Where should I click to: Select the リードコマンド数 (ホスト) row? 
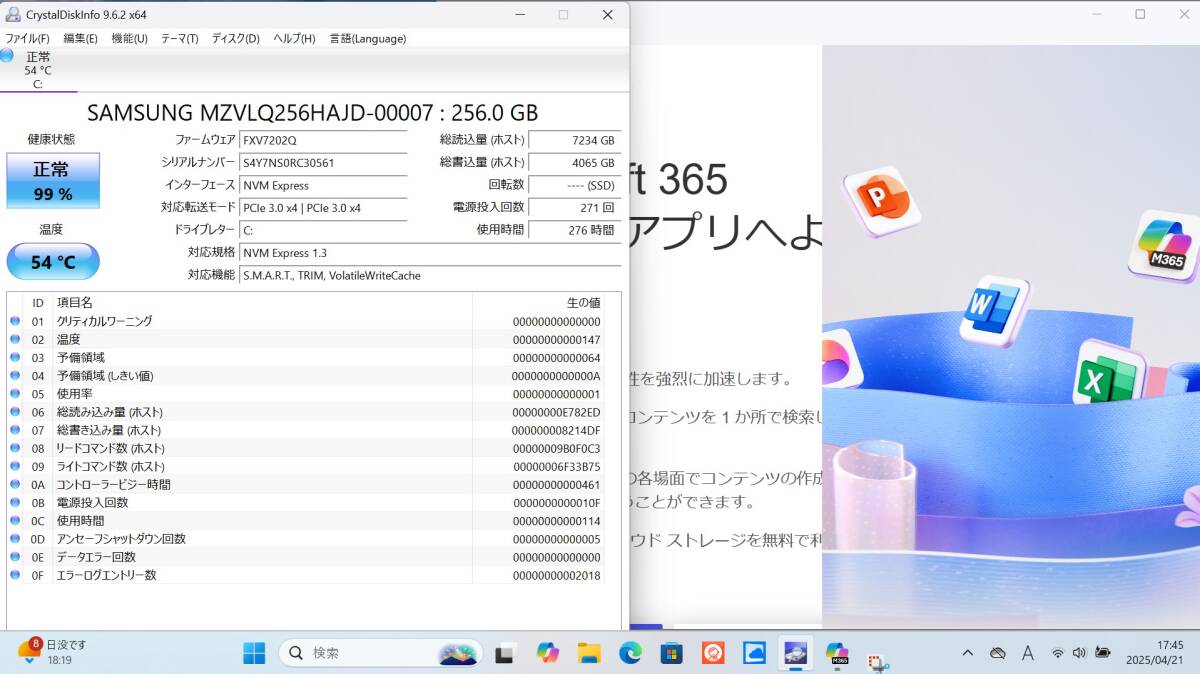pos(305,448)
